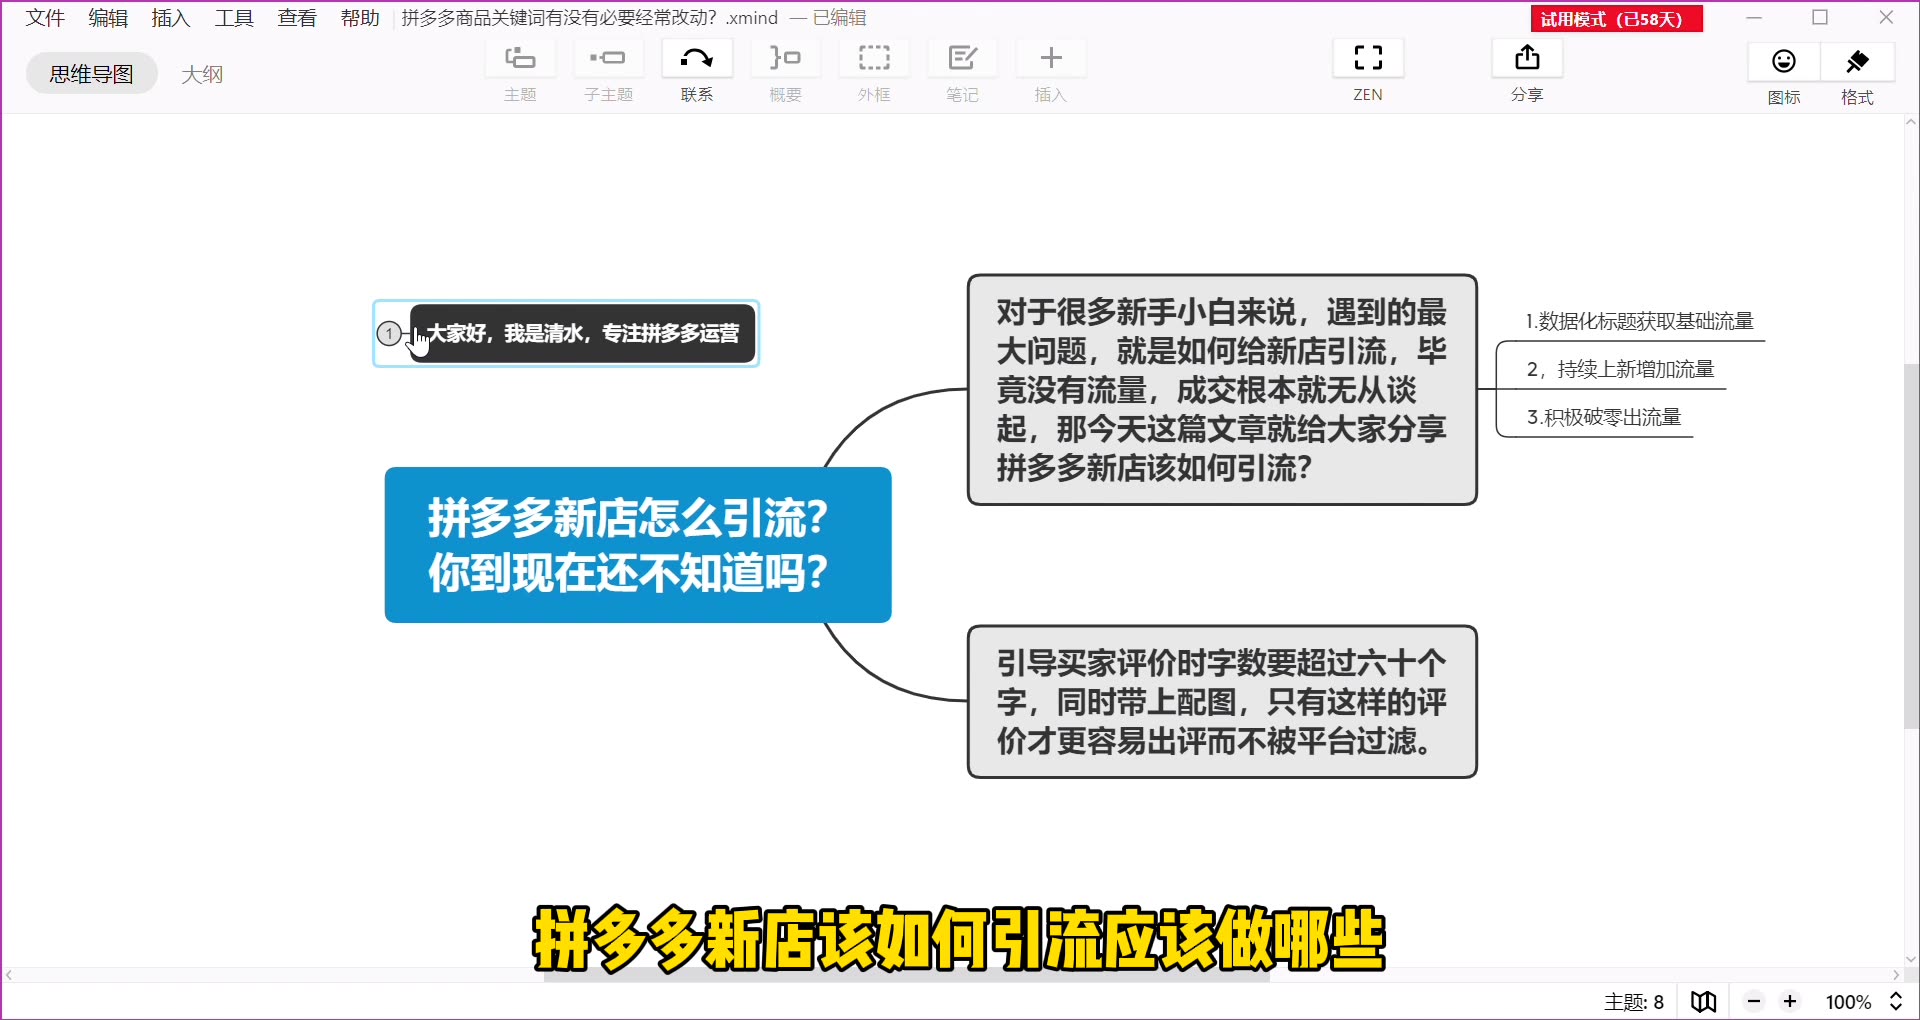Select subtopic 1.数据化标题获取基础流量
The height and width of the screenshot is (1020, 1920).
pos(1640,321)
